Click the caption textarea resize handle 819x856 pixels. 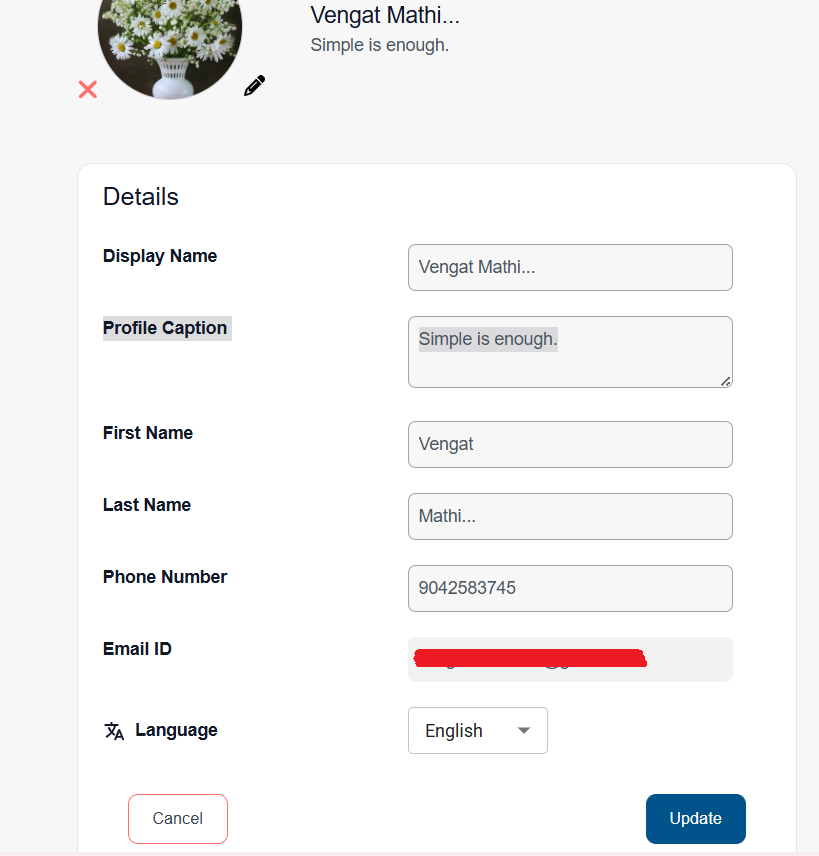pyautogui.click(x=726, y=382)
